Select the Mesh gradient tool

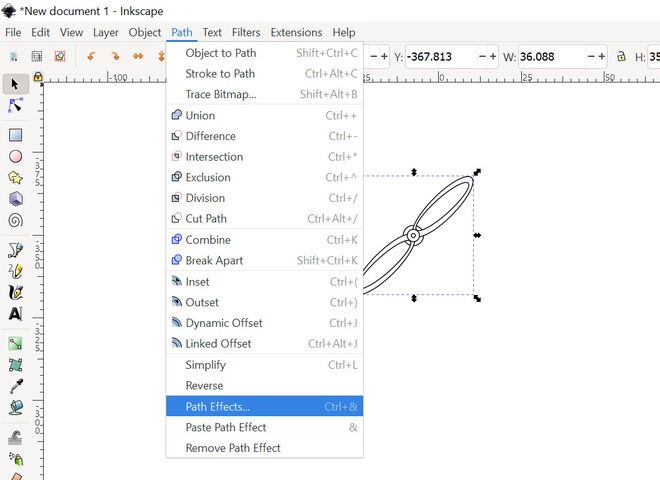click(16, 365)
